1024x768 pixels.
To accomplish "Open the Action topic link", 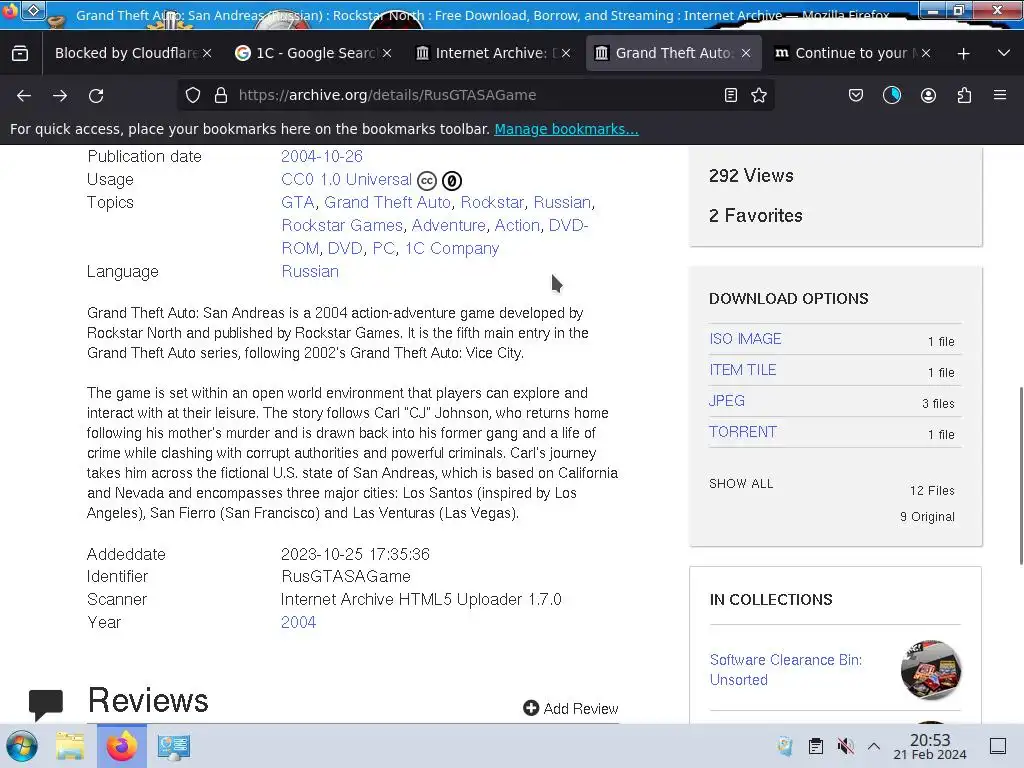I will click(x=517, y=225).
